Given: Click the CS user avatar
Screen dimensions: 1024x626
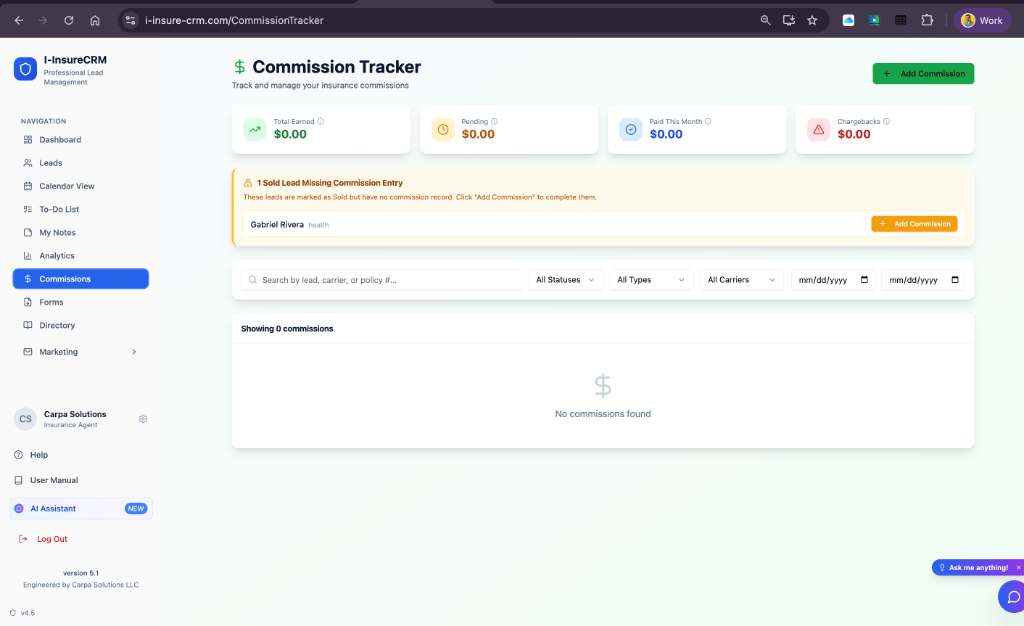Looking at the screenshot, I should coord(25,419).
